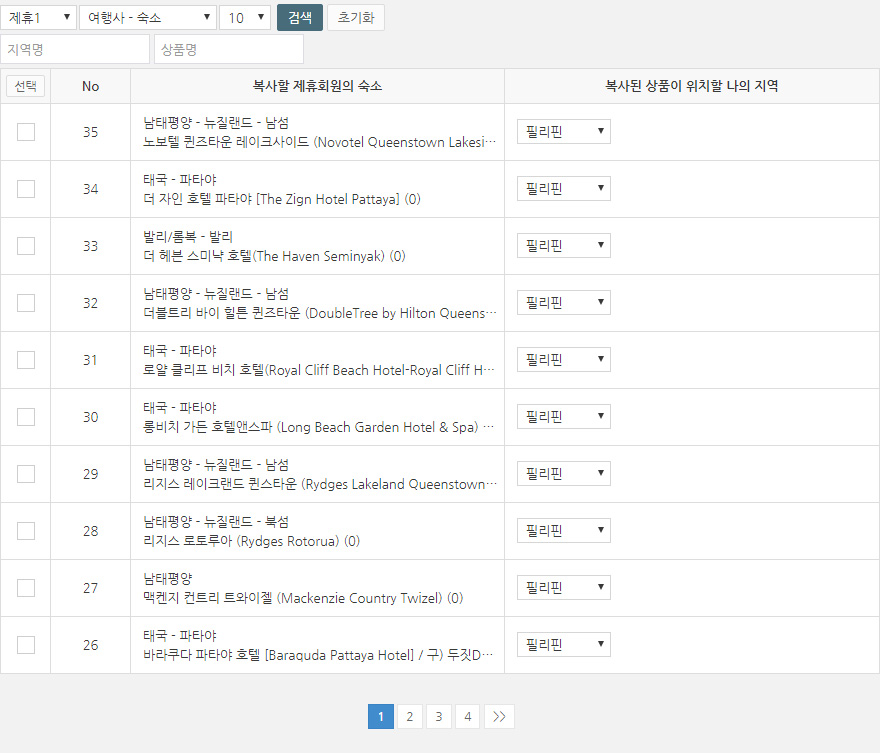Check the checkbox for row No 35

point(26,132)
